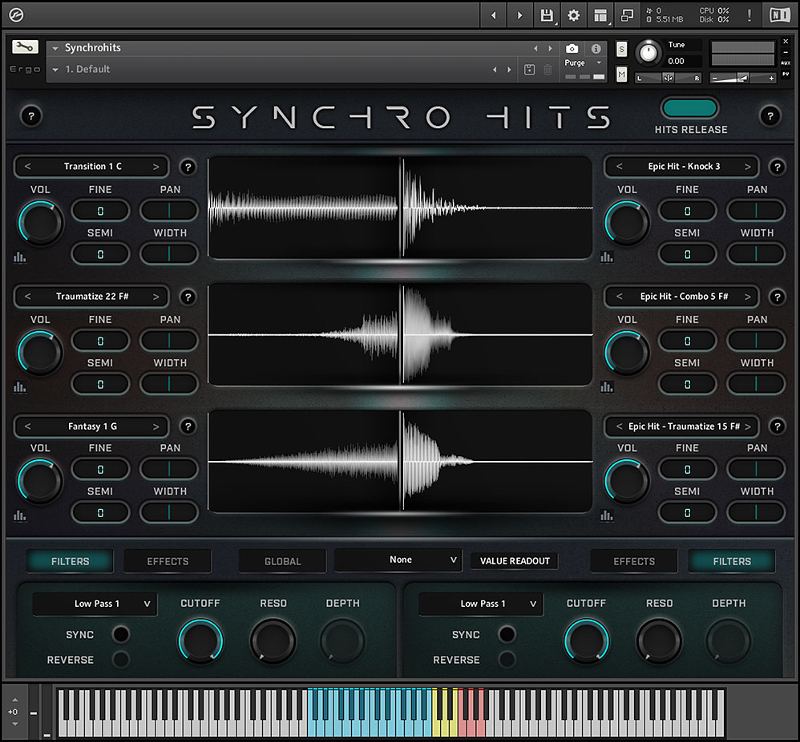Select the GLOBAL tab
The height and width of the screenshot is (742, 800).
280,561
